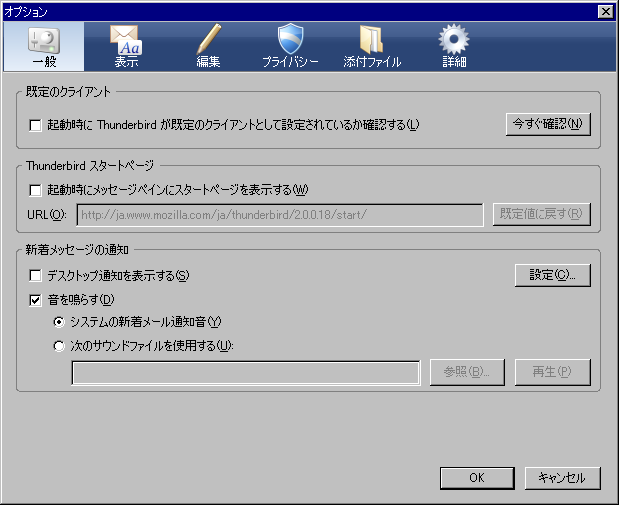Click the 参照 (Browse) sound file button
Screen dimensions: 619x505
coord(467,372)
